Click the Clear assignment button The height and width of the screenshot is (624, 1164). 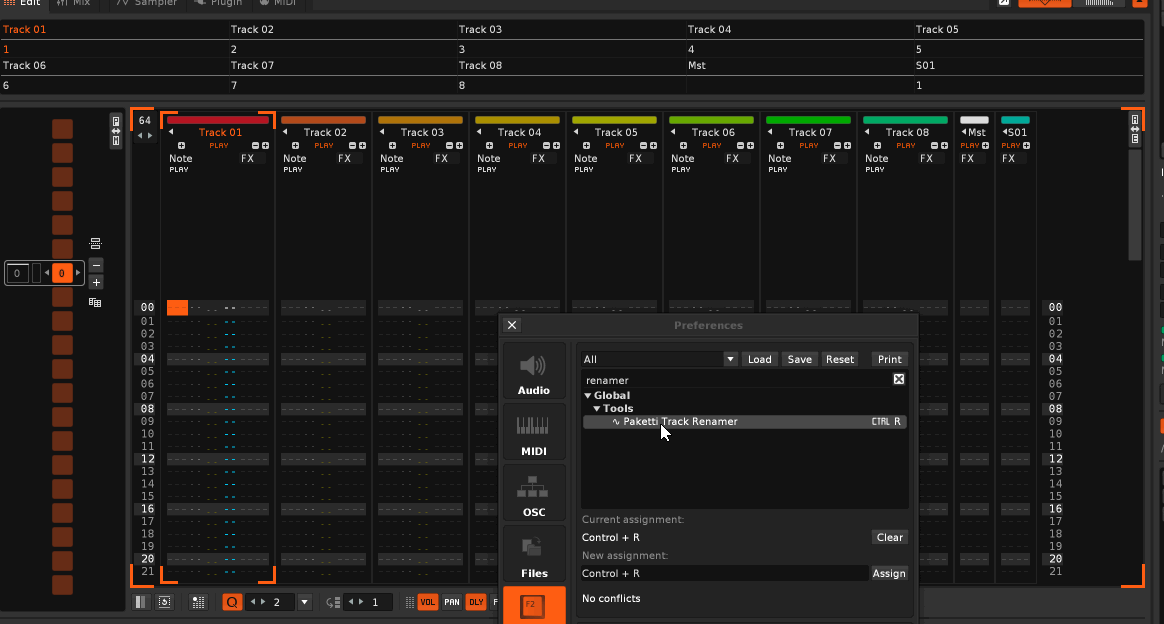(x=889, y=537)
